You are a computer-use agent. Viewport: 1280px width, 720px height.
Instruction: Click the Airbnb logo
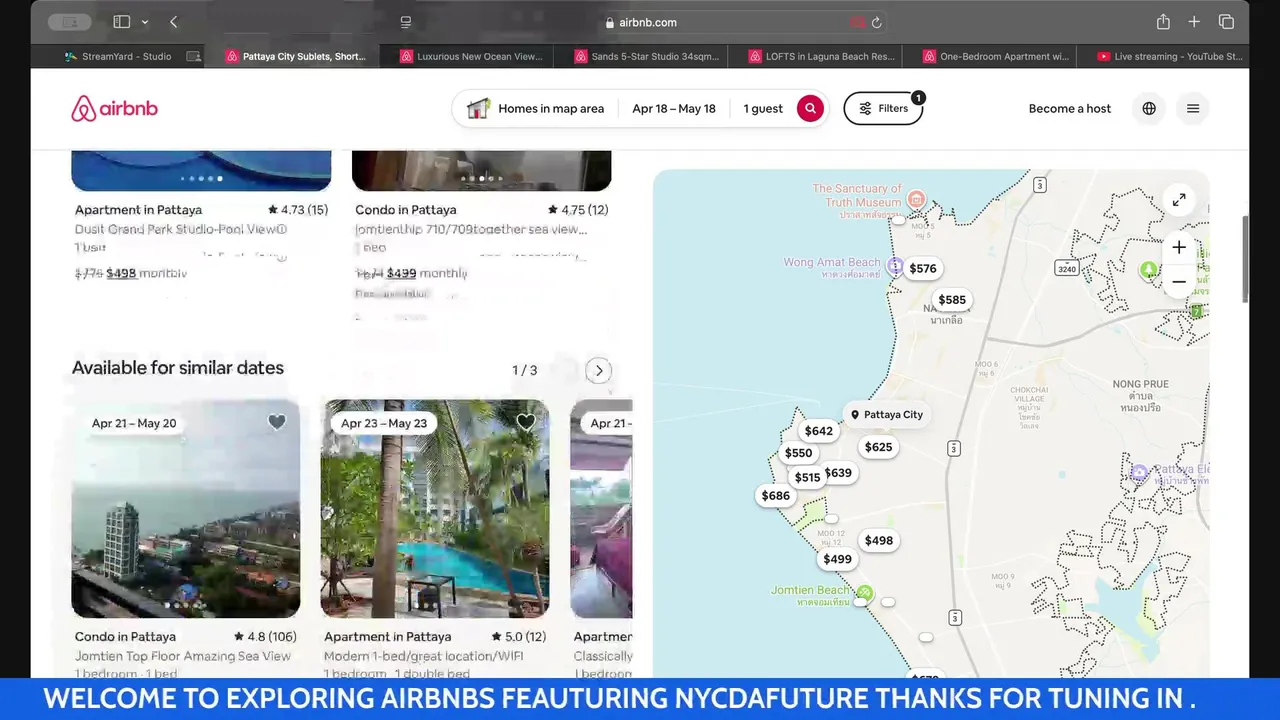[114, 108]
